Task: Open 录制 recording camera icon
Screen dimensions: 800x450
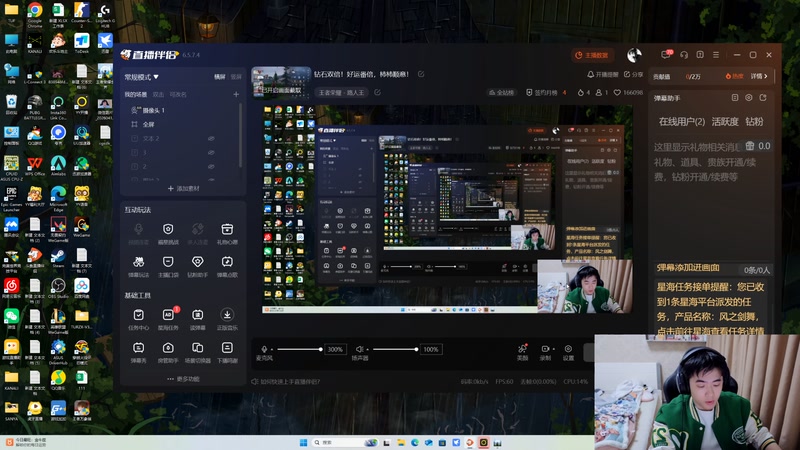Action: tap(545, 352)
